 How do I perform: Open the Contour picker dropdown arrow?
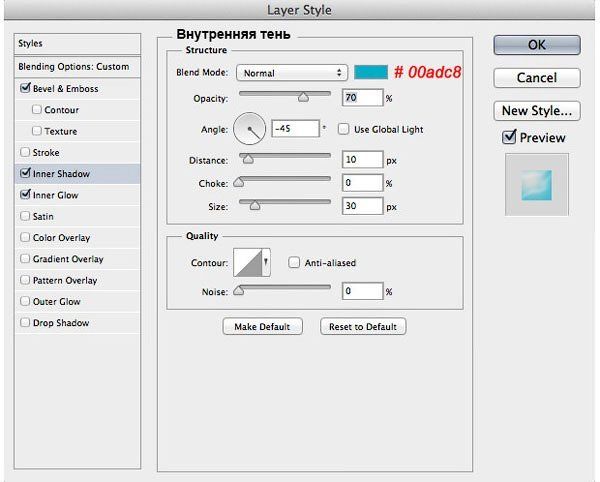pyautogui.click(x=267, y=263)
